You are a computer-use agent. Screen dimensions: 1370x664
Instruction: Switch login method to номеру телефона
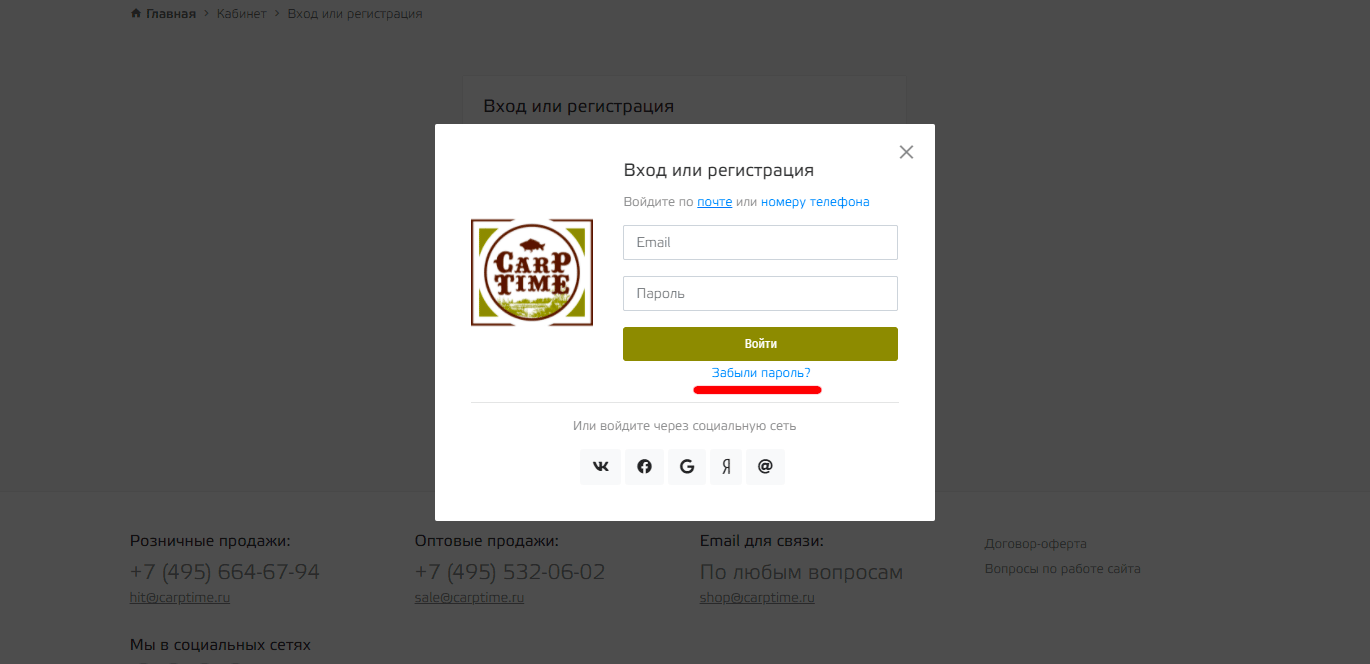815,202
